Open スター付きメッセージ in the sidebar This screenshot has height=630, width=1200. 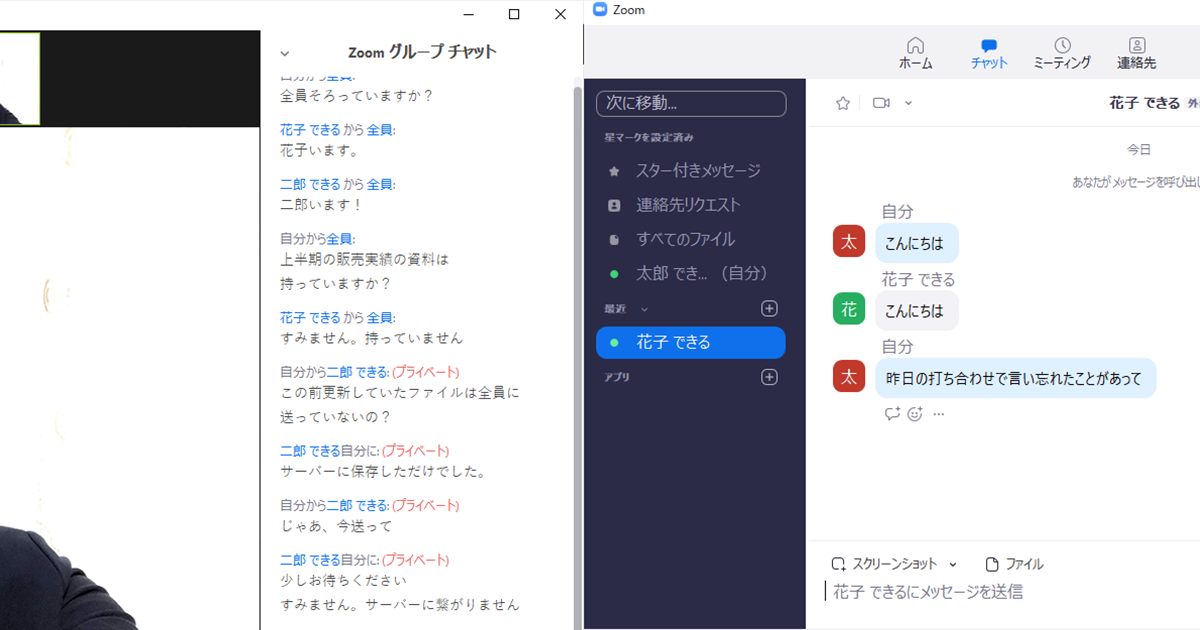tap(700, 171)
